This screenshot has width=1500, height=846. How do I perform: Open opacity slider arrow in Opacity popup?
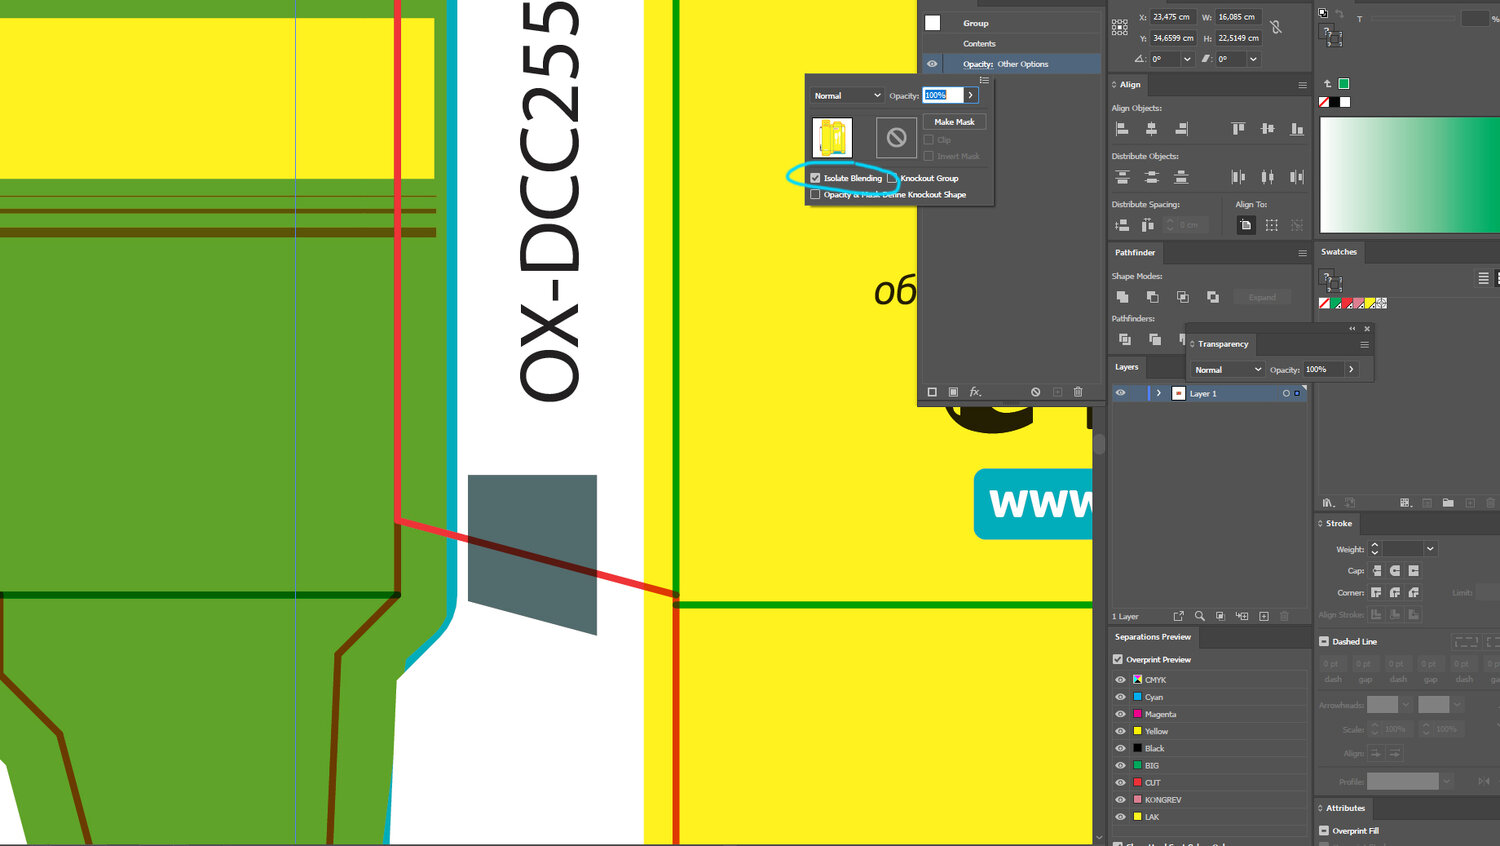pyautogui.click(x=970, y=95)
